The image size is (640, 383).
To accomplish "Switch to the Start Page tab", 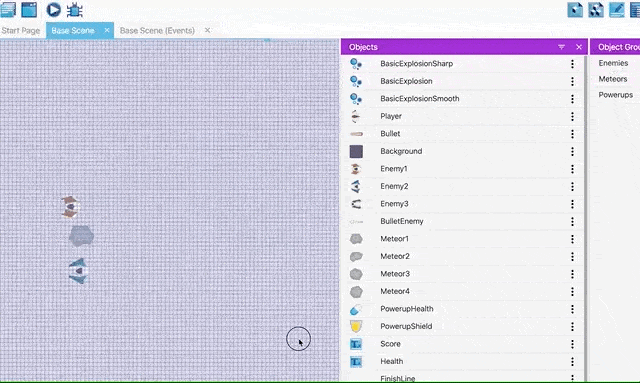I will 20,31.
